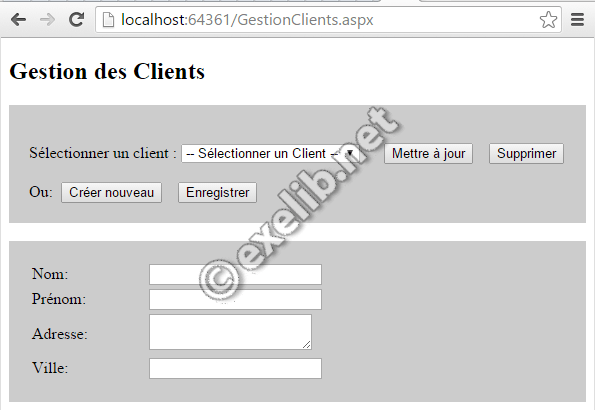
Task: Click the Mettre à jour button
Action: [x=428, y=154]
